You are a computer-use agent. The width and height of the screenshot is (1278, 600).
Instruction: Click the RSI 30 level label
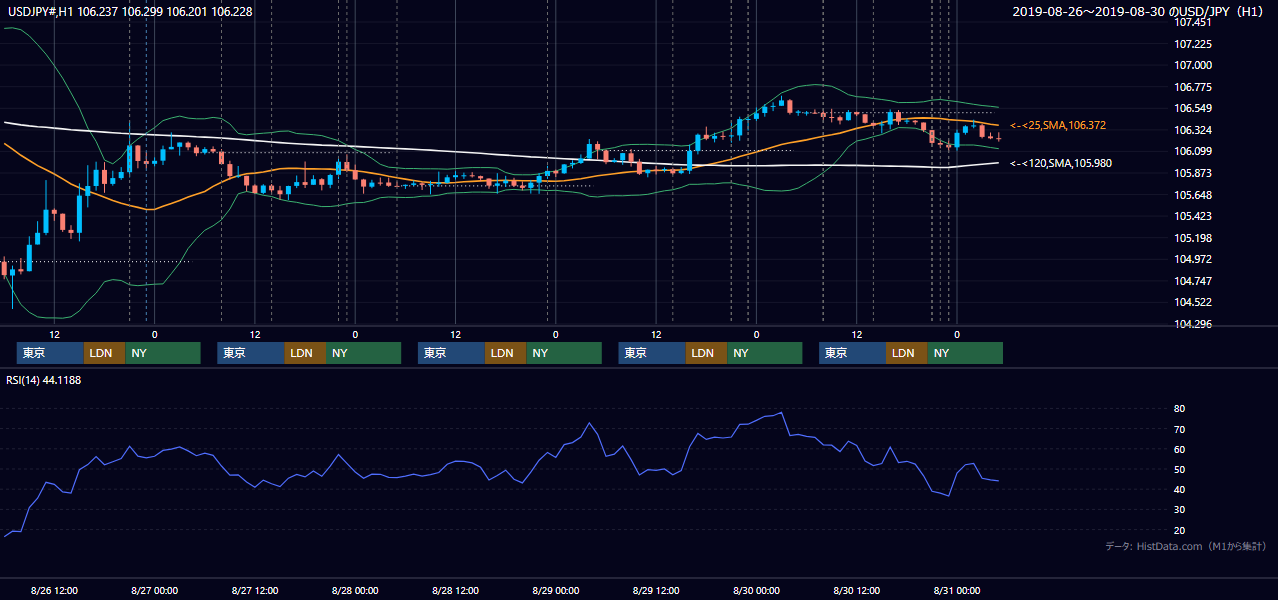click(x=1179, y=509)
